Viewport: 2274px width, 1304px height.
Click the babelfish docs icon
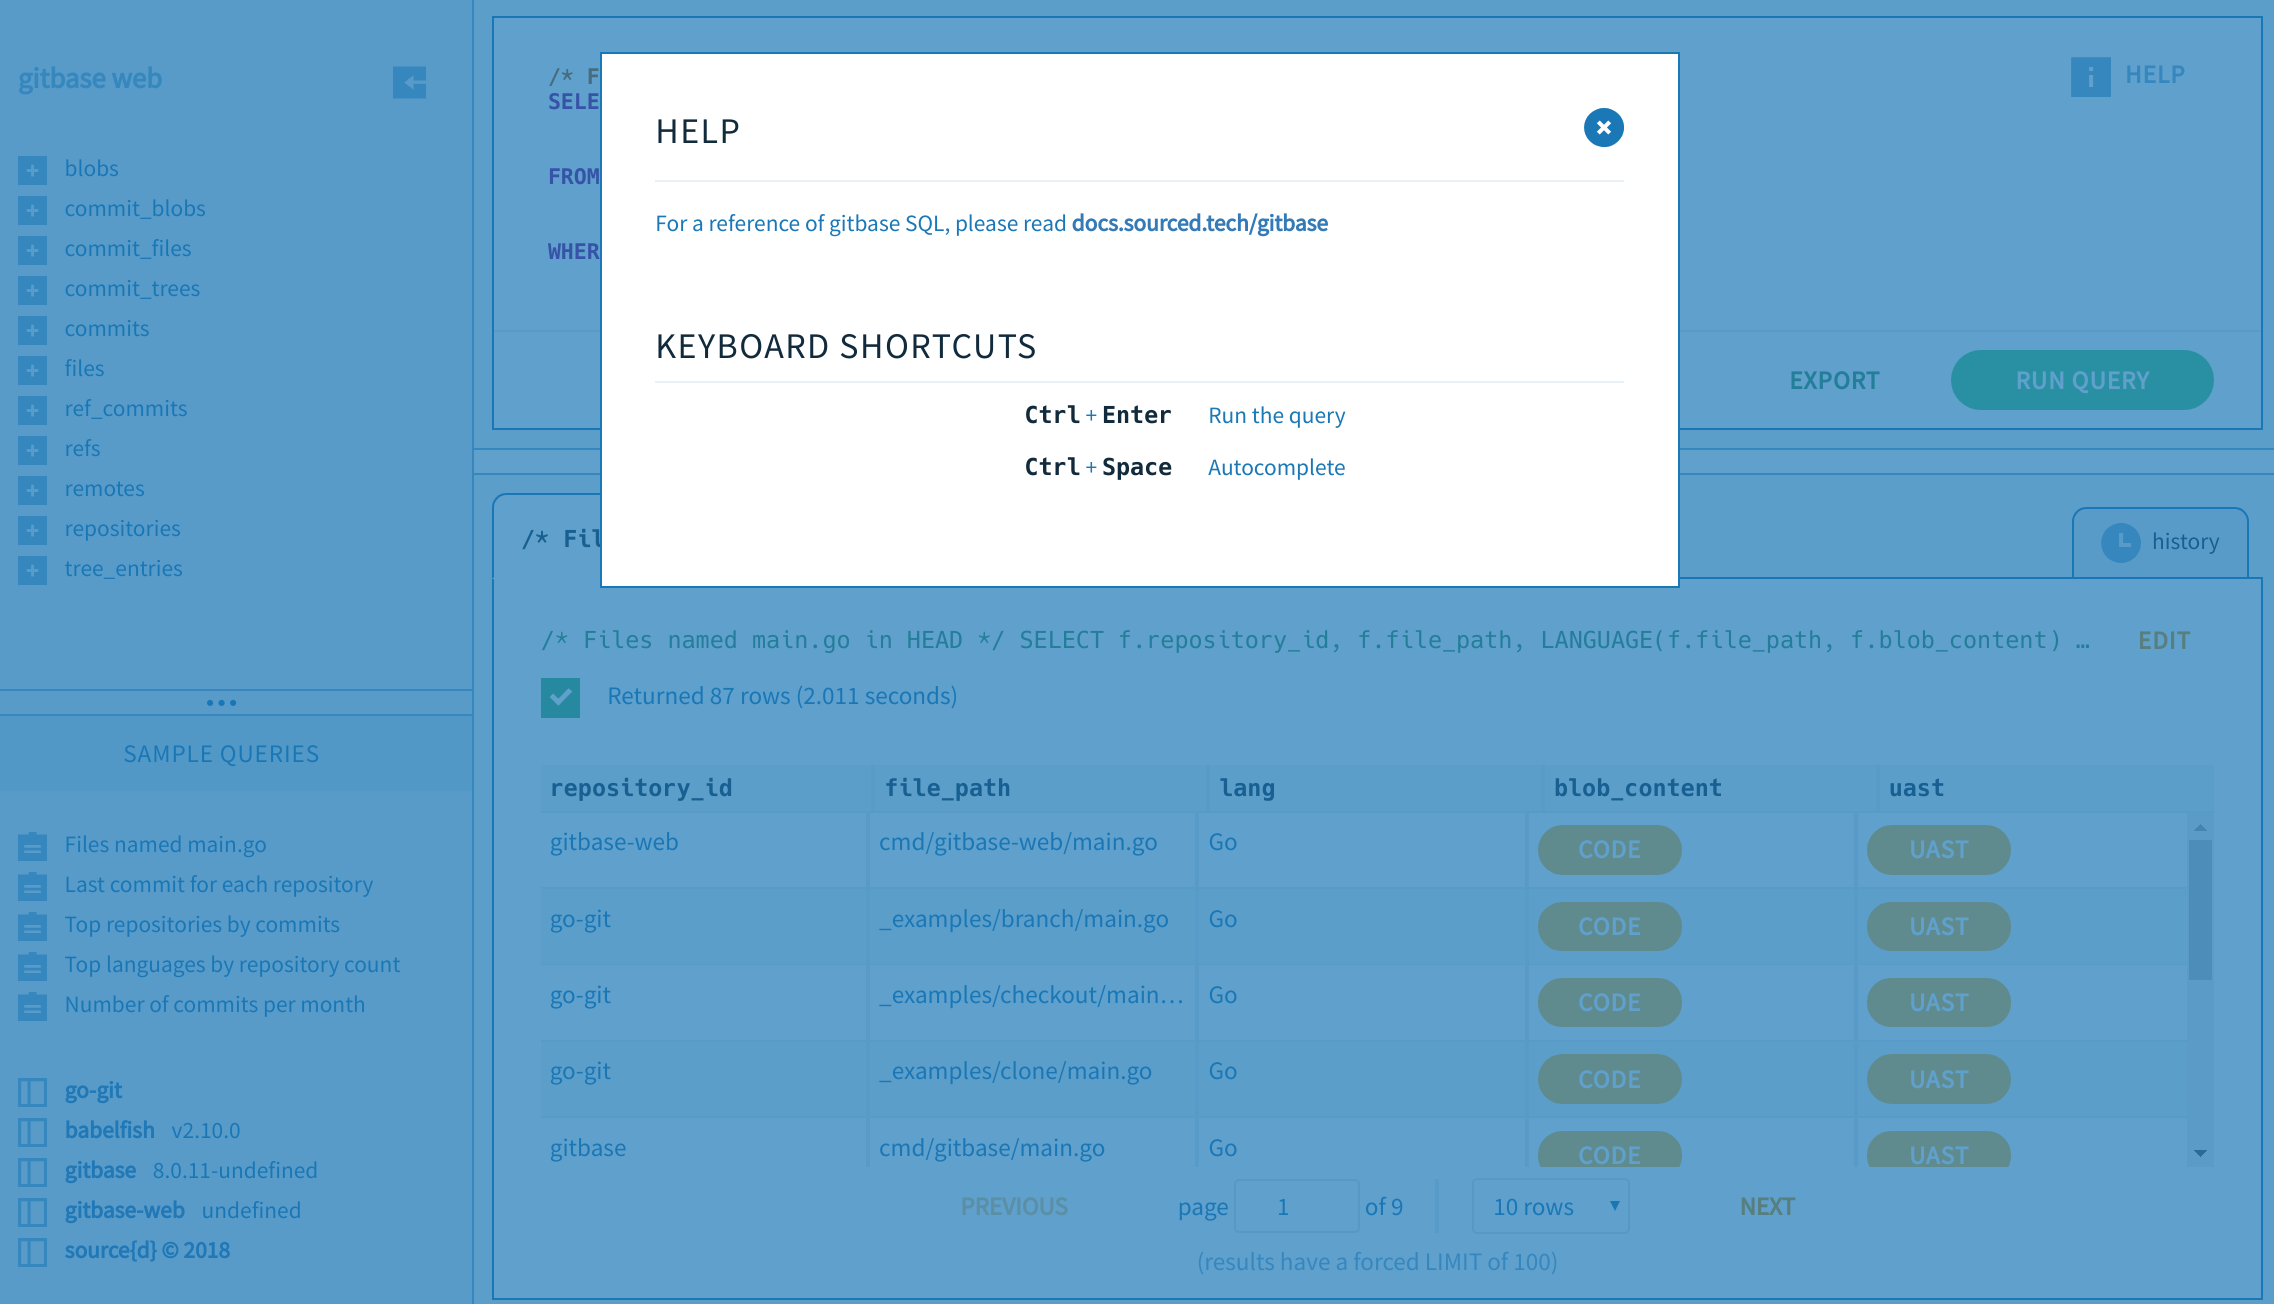point(32,1132)
